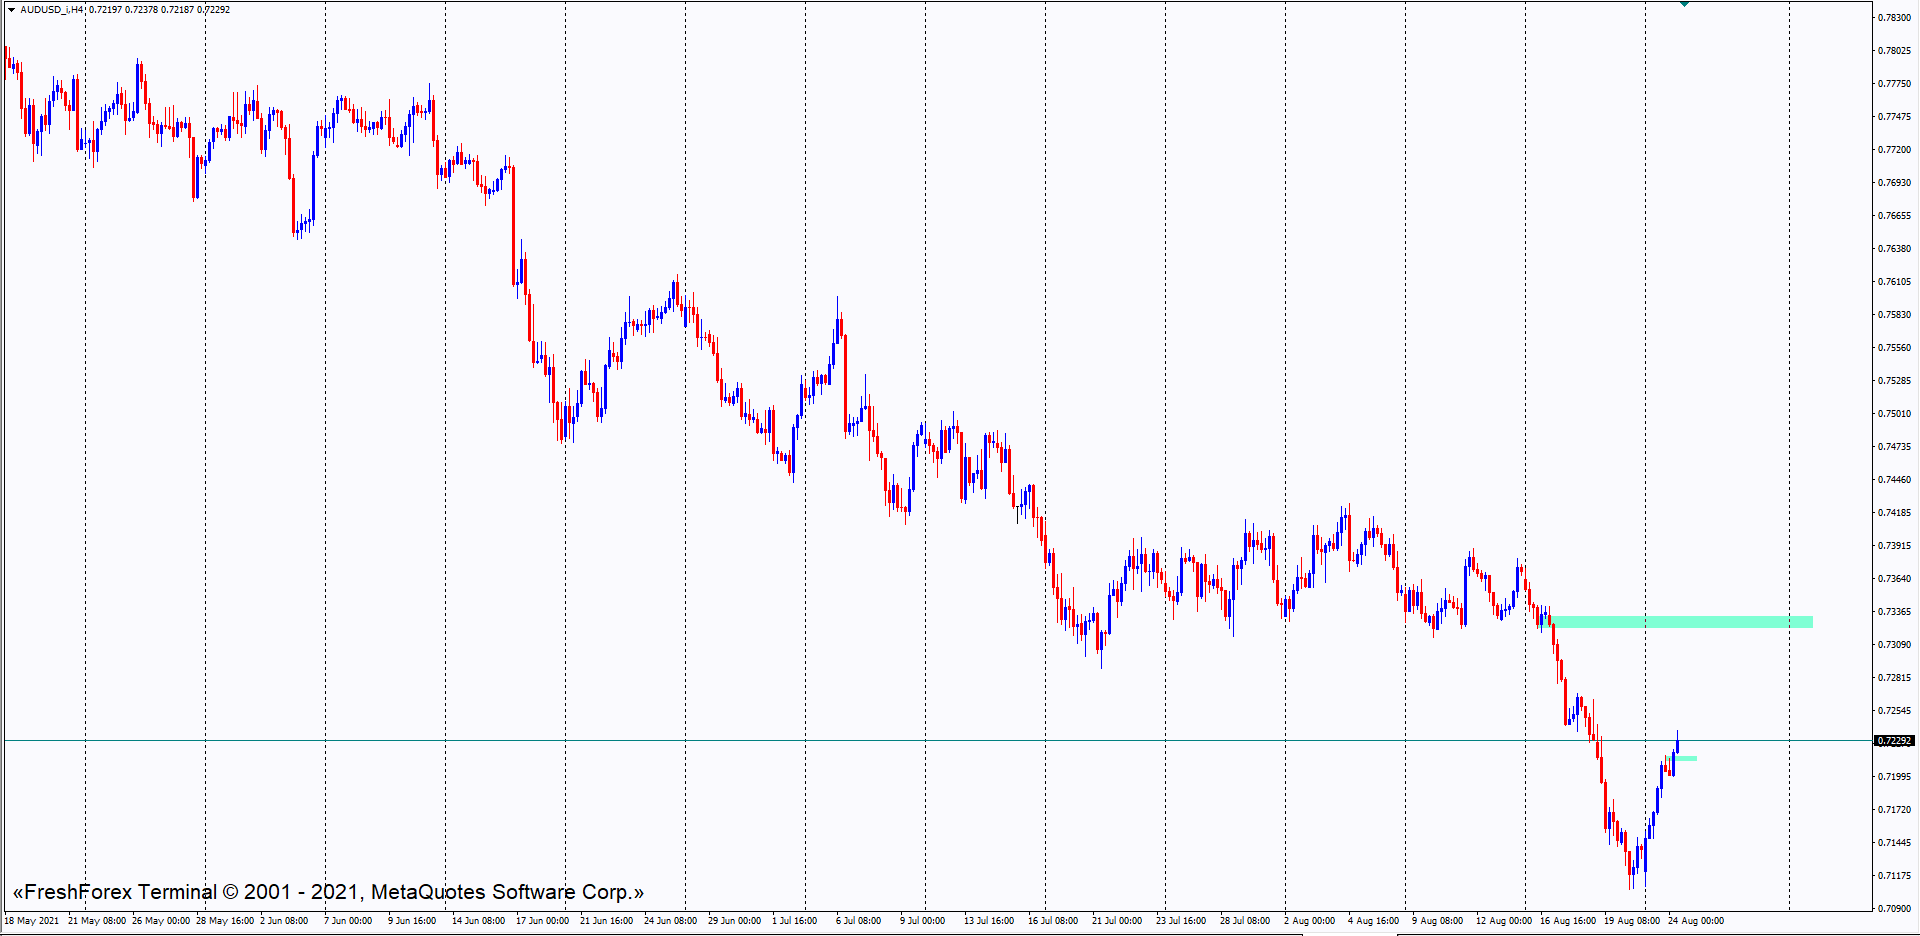The width and height of the screenshot is (1920, 936).
Task: Click the 0.75830 price axis label
Action: click(x=1895, y=315)
